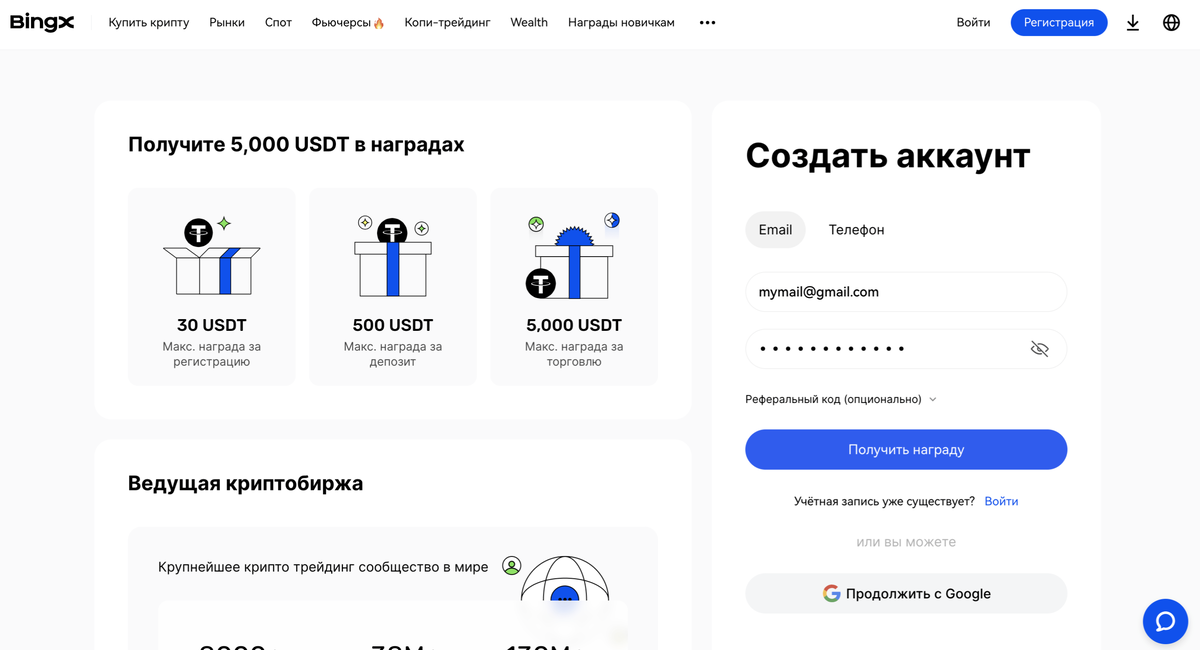Open the BingX logo home link

click(x=42, y=22)
